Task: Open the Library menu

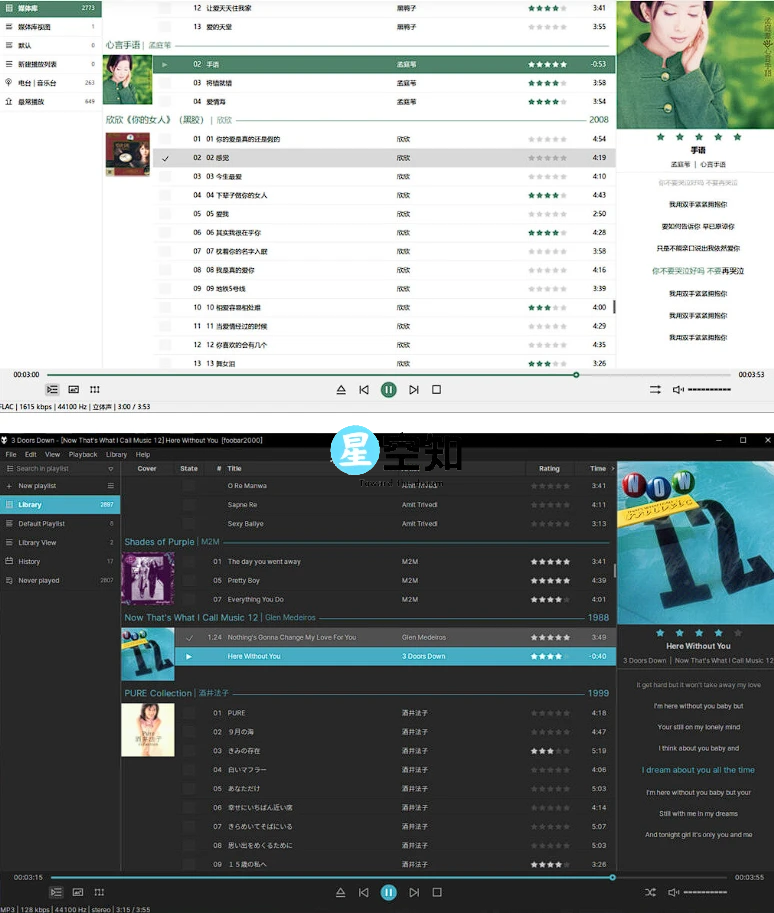Action: point(116,455)
